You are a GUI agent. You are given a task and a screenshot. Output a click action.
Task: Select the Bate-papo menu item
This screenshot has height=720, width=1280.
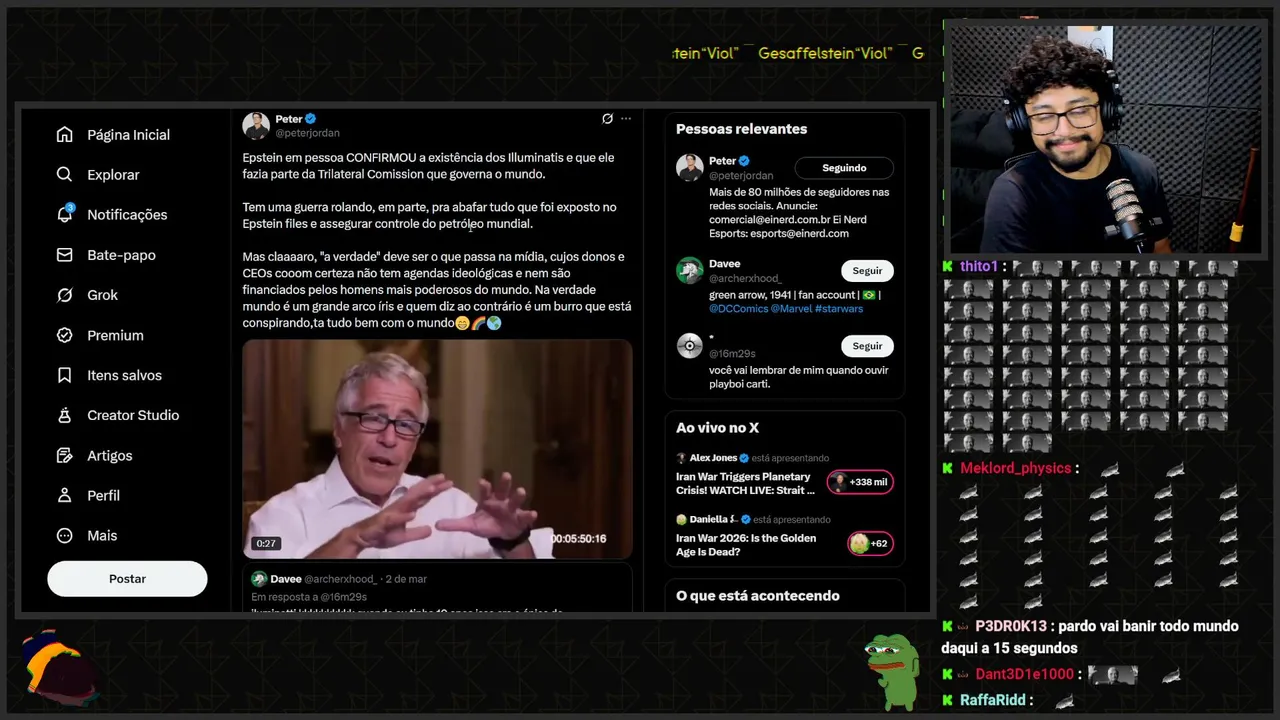coord(121,255)
